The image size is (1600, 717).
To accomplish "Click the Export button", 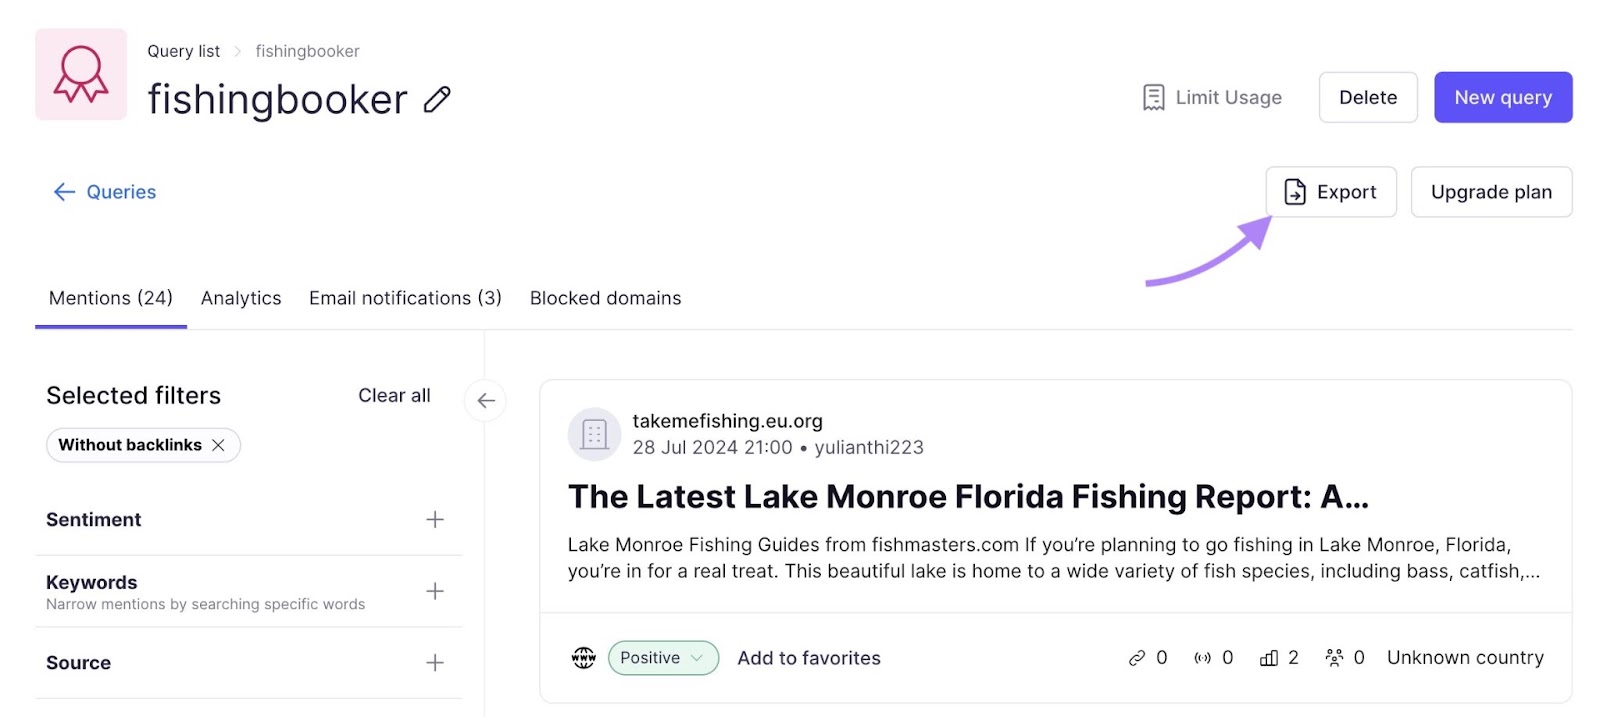I will click(x=1331, y=192).
